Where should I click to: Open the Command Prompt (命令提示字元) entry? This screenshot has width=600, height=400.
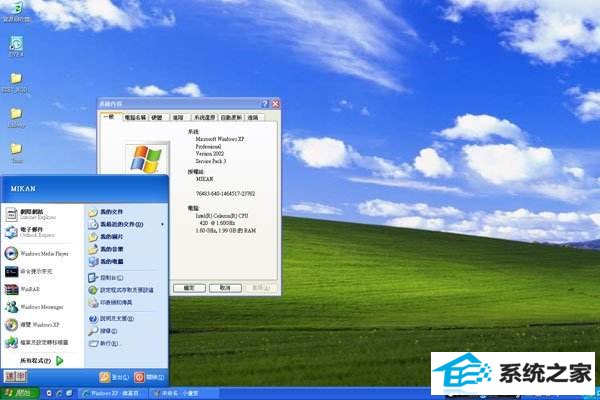[29, 271]
